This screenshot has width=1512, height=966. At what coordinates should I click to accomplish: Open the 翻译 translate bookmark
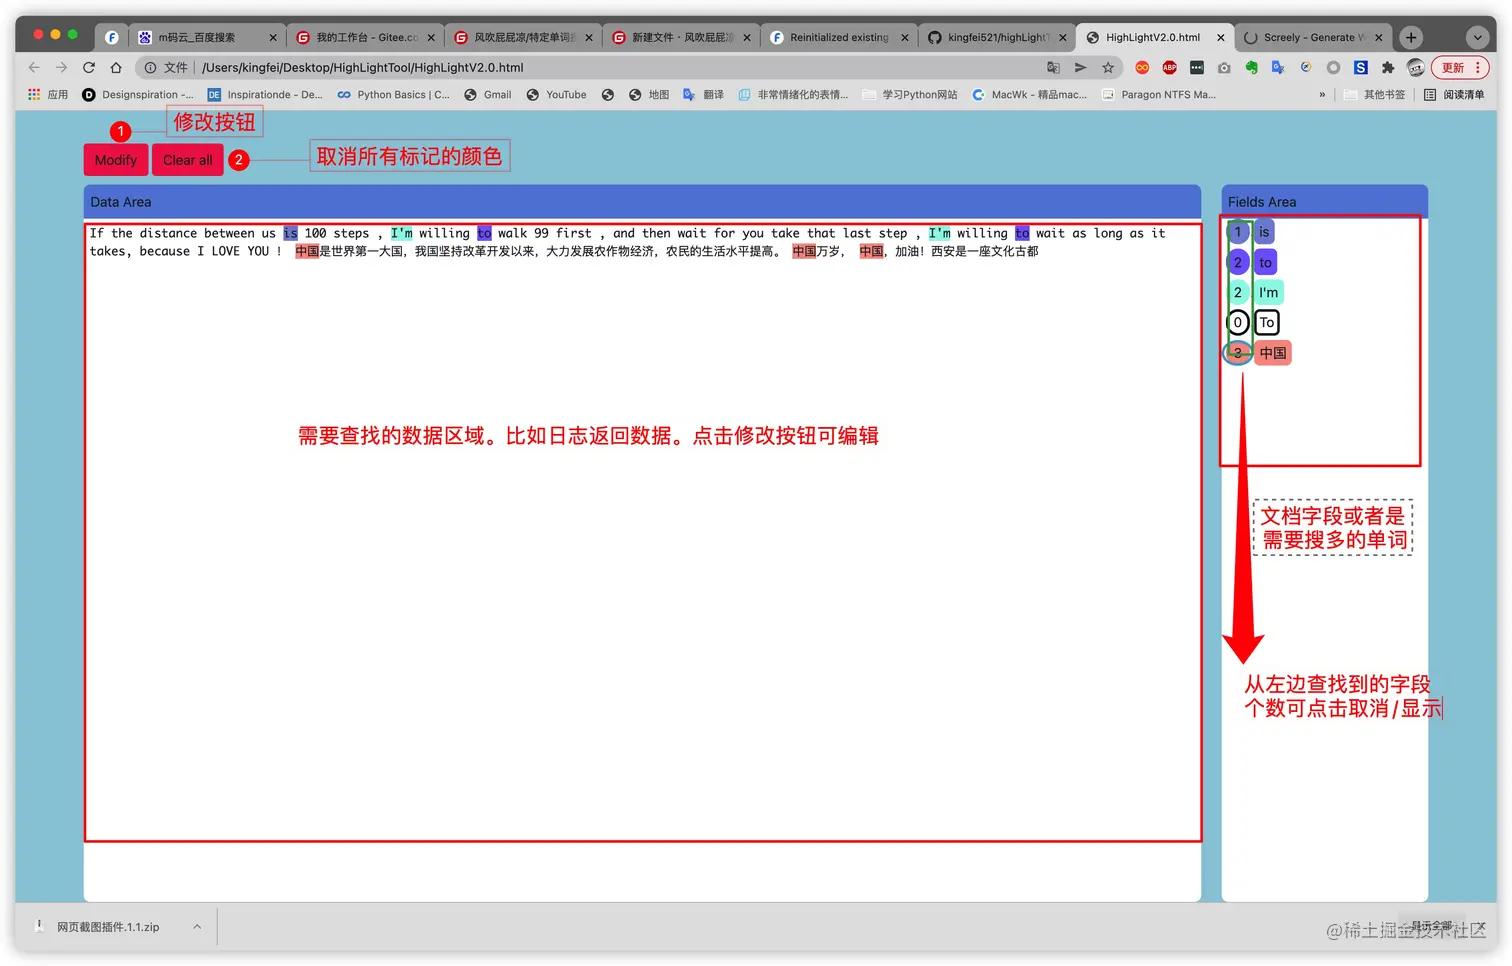coord(703,95)
